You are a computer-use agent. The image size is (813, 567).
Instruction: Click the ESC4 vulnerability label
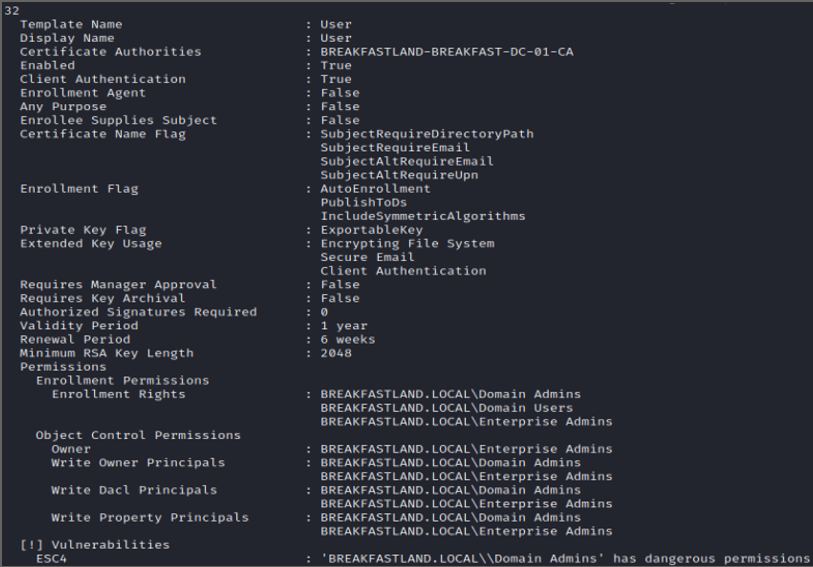52,558
